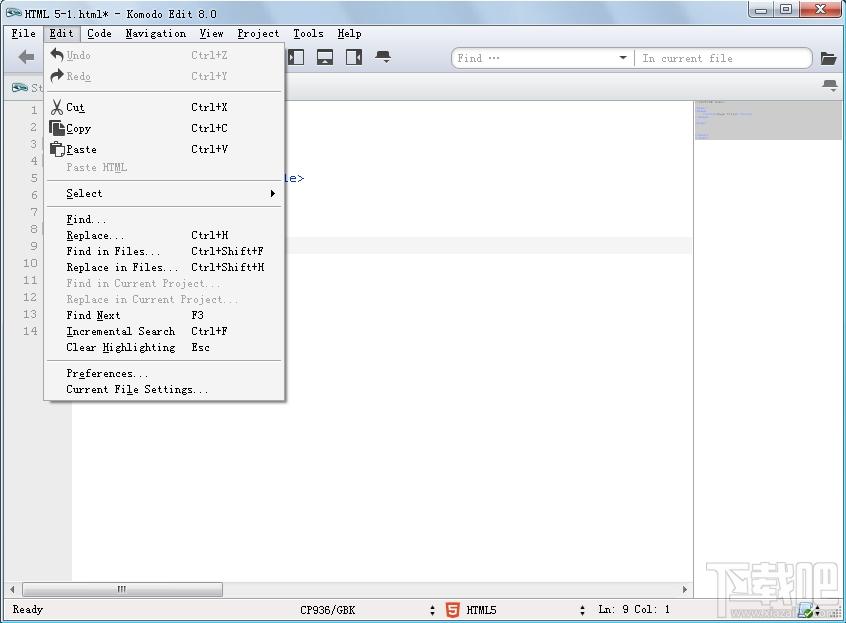Click the focus mode hat icon in toolbar
The width and height of the screenshot is (846, 623).
coord(383,56)
